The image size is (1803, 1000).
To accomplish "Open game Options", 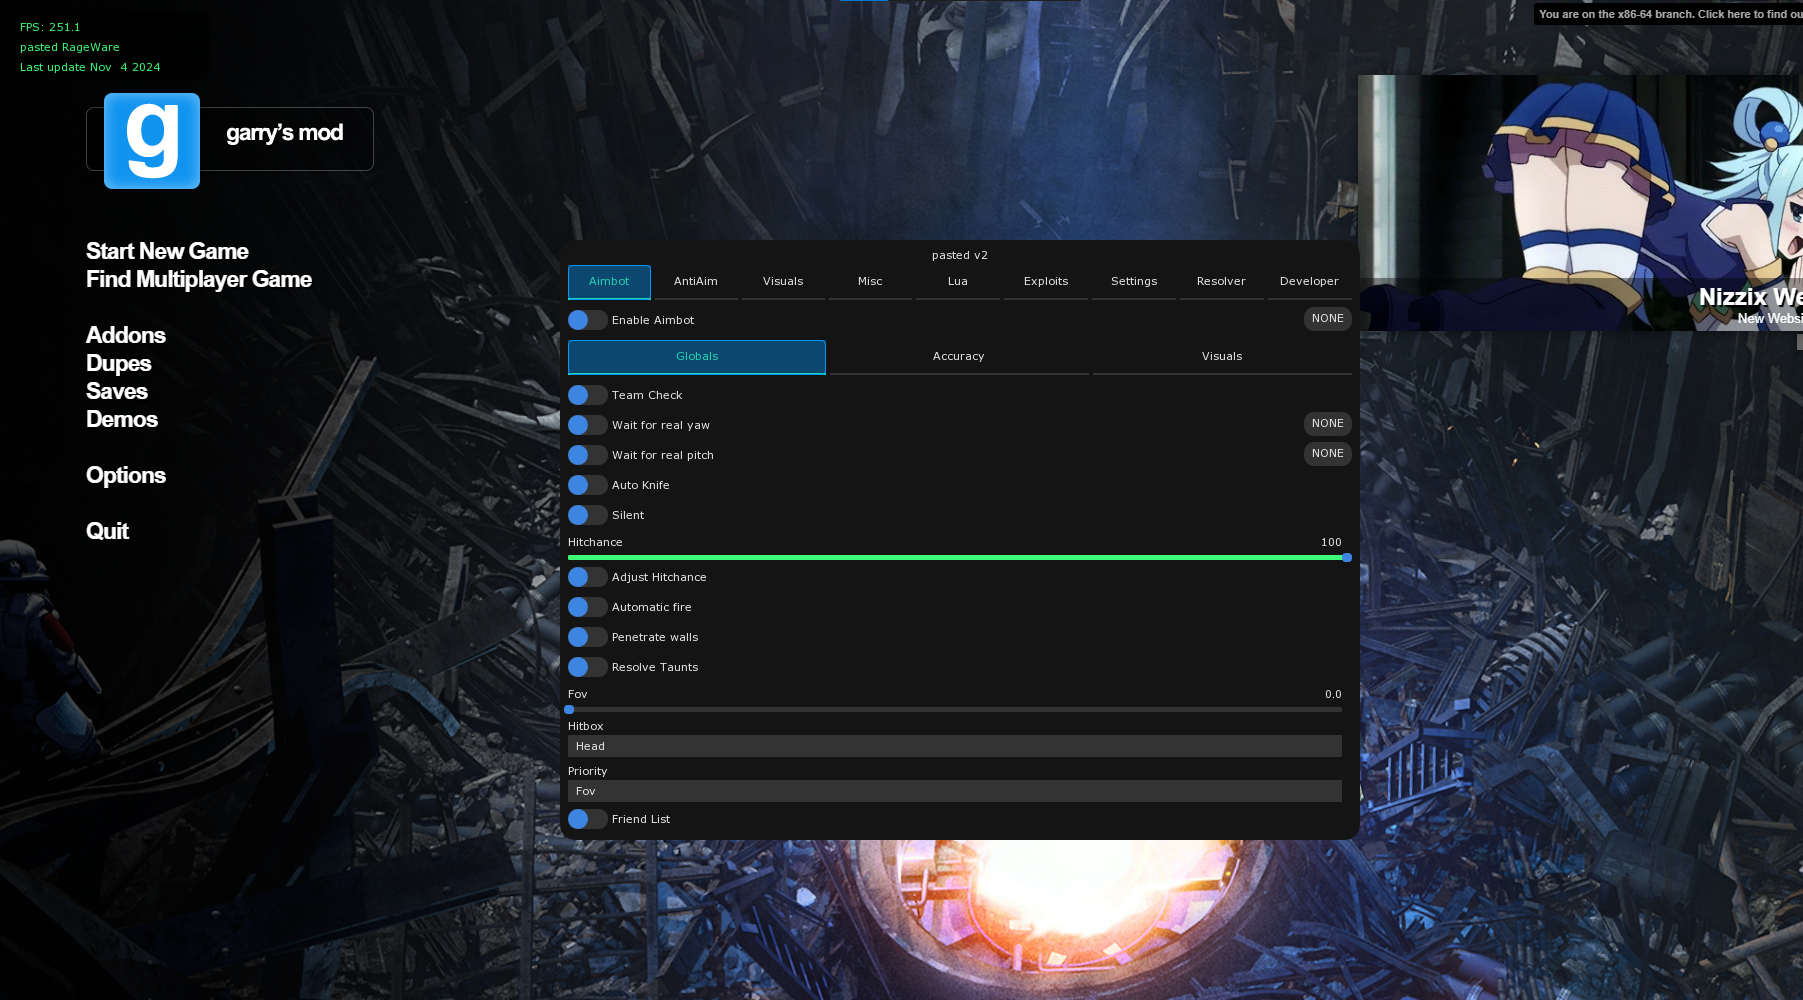I will pos(126,476).
